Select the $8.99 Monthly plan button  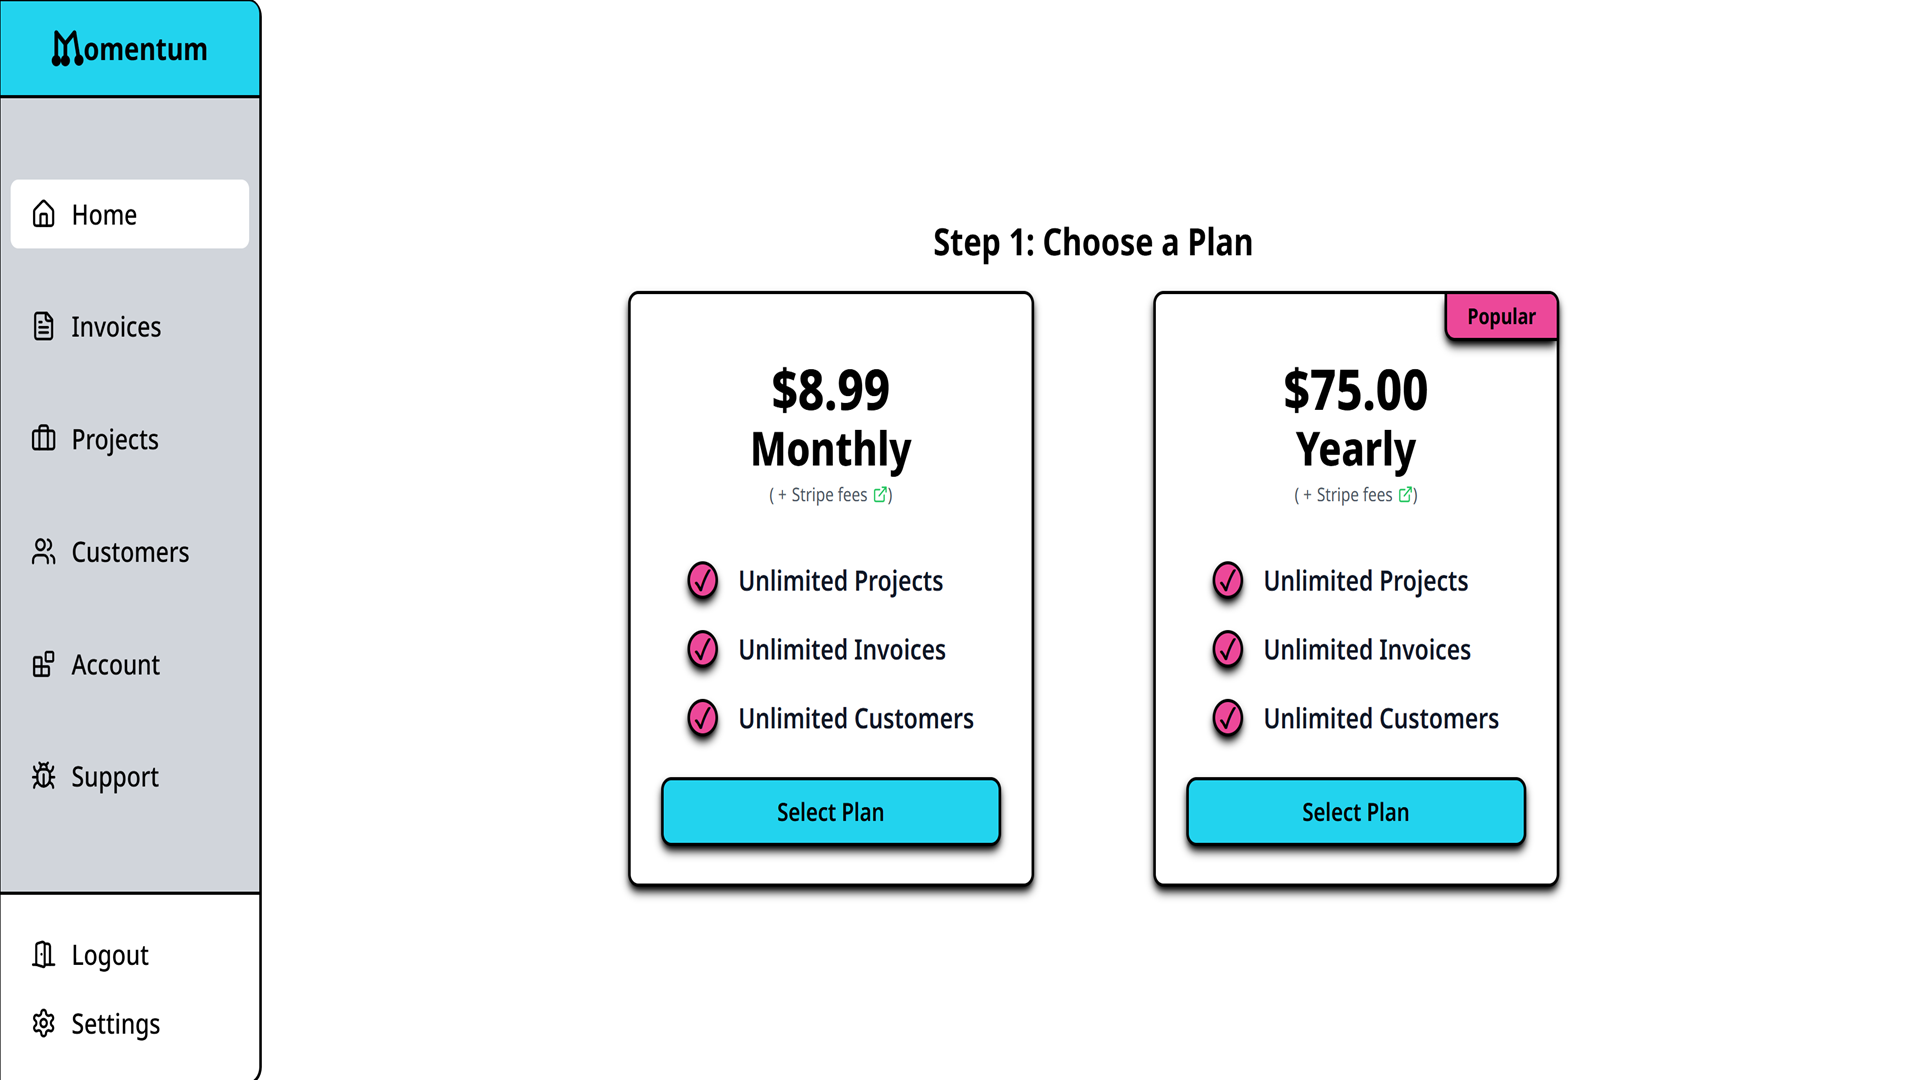(x=830, y=812)
